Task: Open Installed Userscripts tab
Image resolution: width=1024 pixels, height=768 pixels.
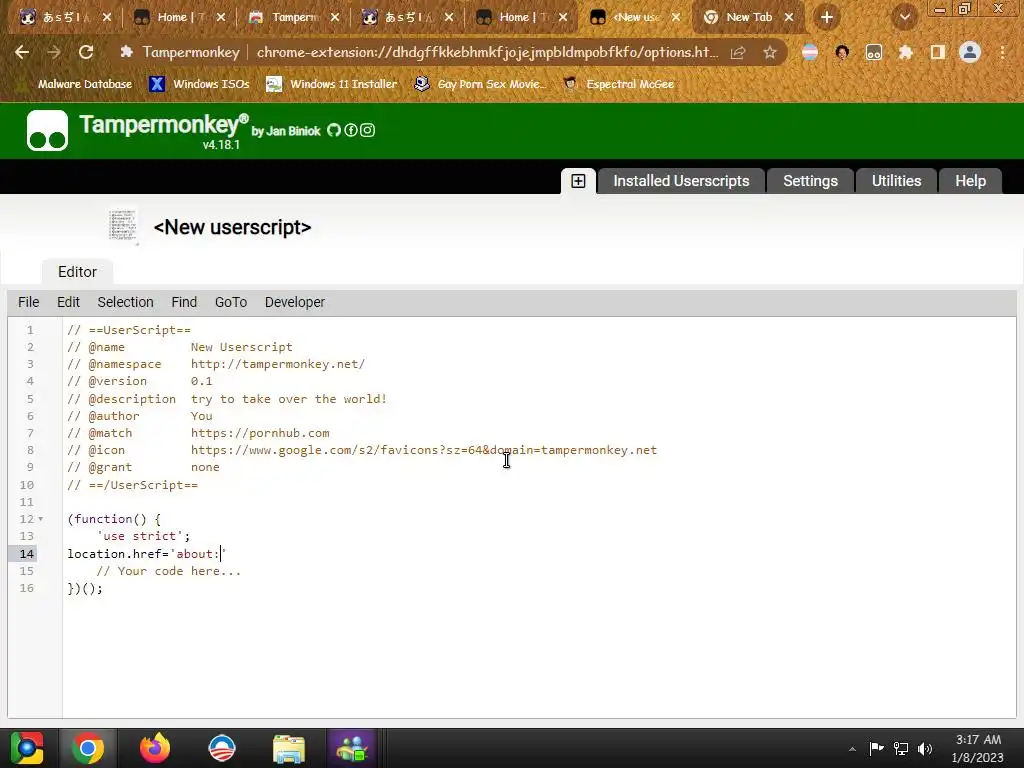Action: (x=681, y=181)
